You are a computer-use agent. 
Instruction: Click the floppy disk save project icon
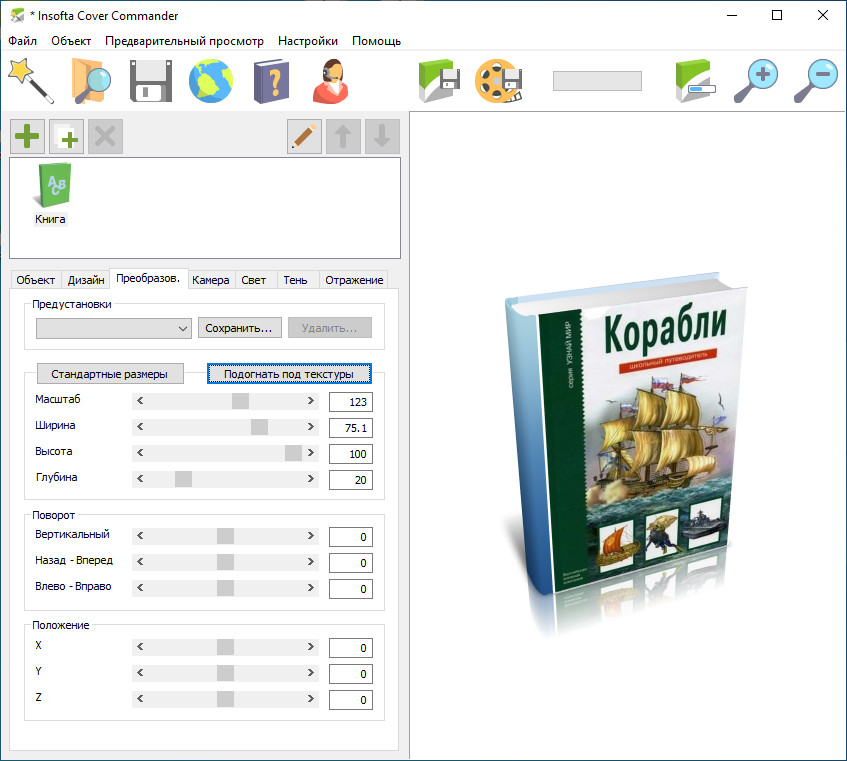point(151,80)
